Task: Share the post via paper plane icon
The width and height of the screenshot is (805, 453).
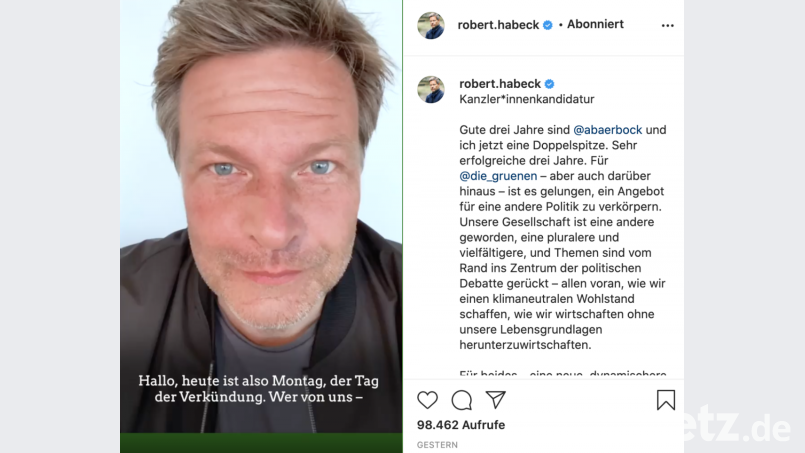Action: click(495, 400)
